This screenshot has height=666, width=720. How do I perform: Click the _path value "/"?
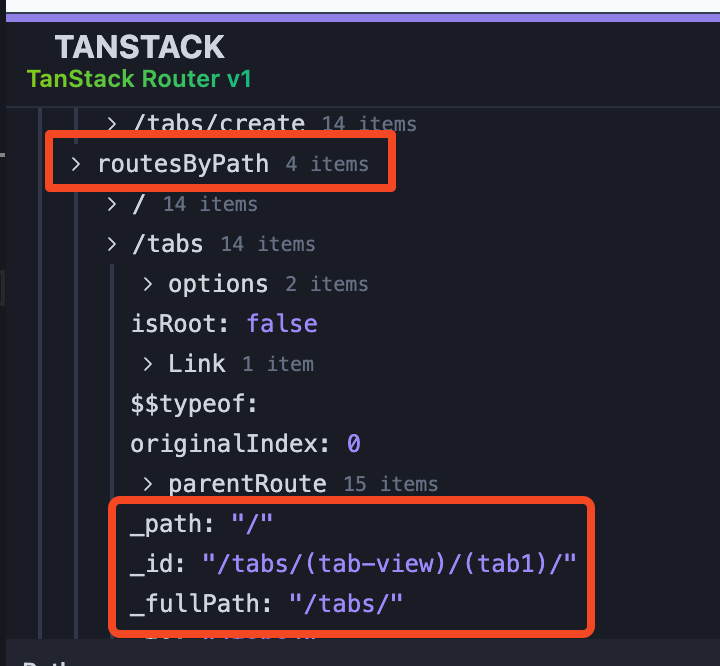pyautogui.click(x=252, y=523)
